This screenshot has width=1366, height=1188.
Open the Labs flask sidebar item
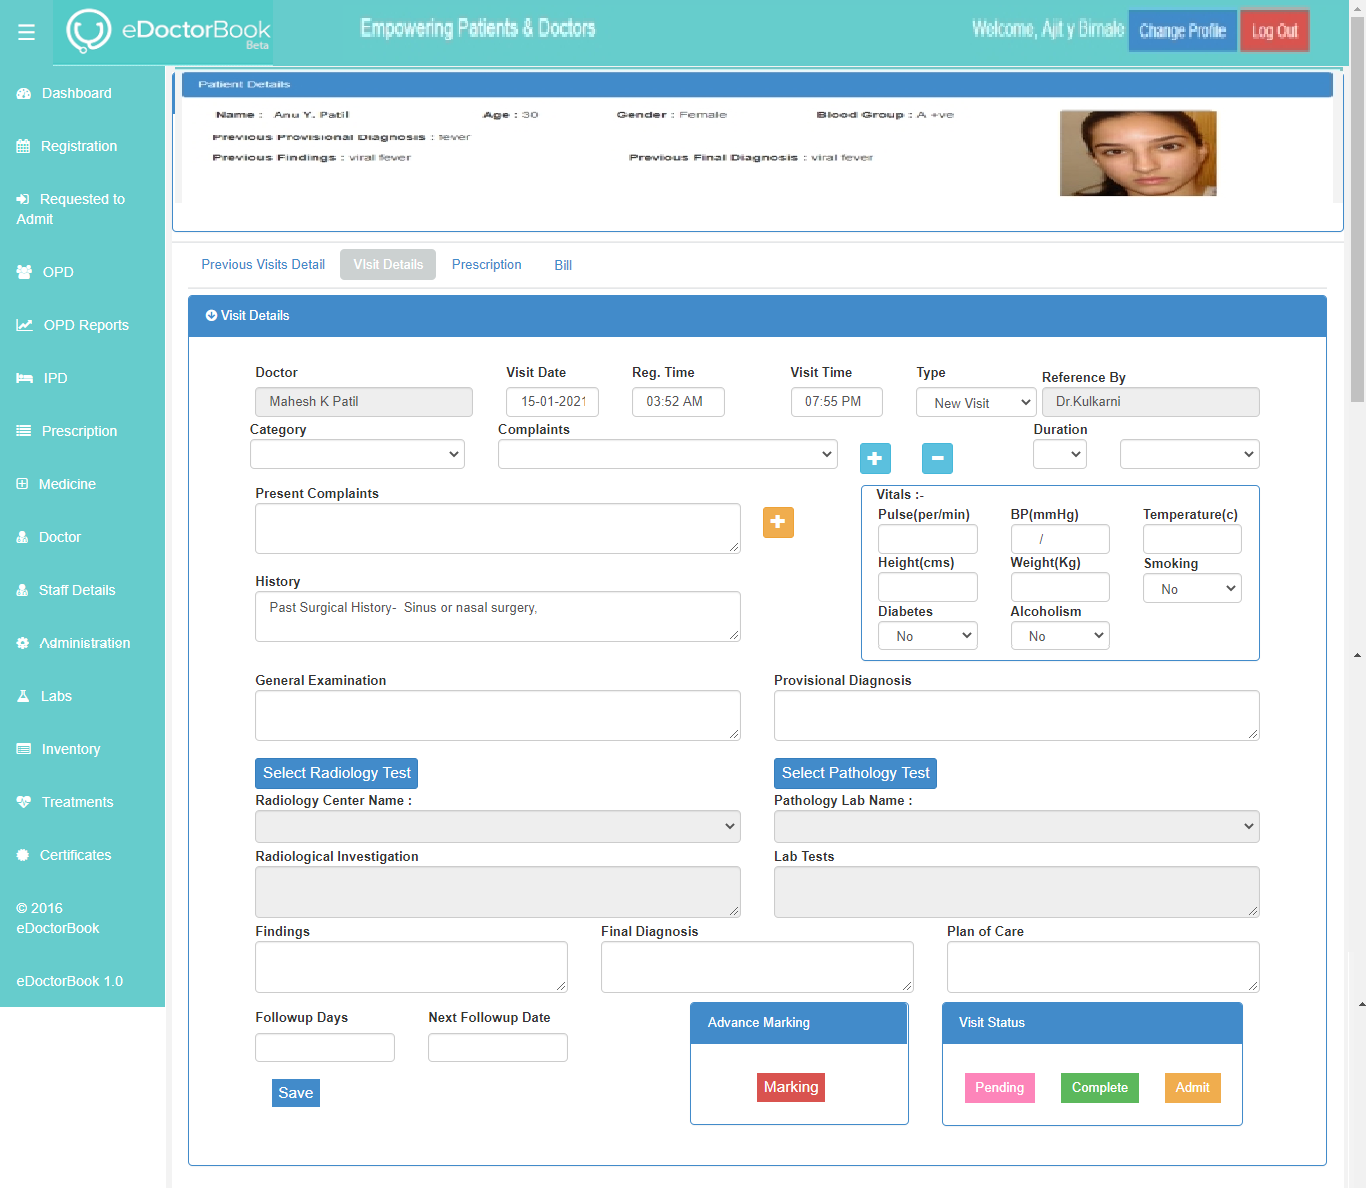point(23,696)
